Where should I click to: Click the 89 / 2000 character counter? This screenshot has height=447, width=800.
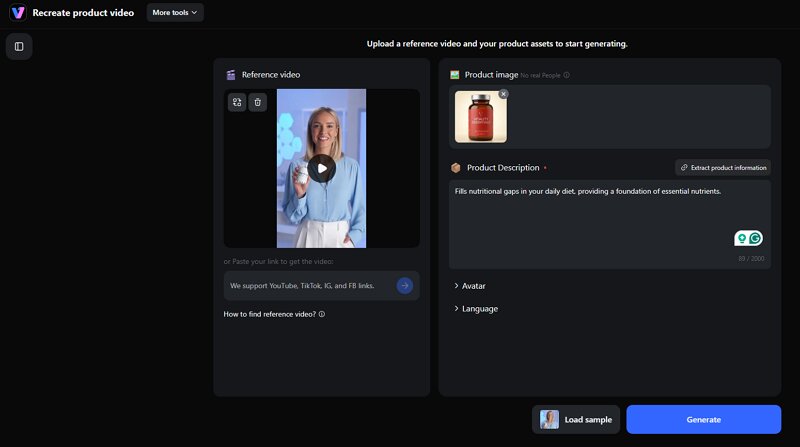pyautogui.click(x=751, y=259)
